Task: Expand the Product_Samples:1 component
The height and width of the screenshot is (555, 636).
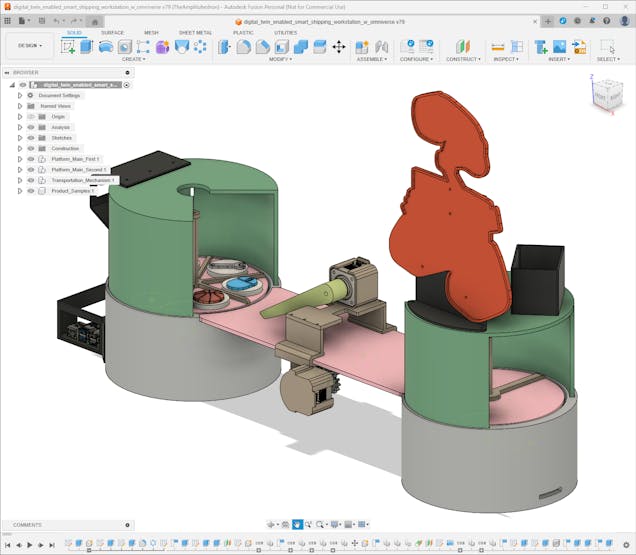Action: click(x=19, y=191)
